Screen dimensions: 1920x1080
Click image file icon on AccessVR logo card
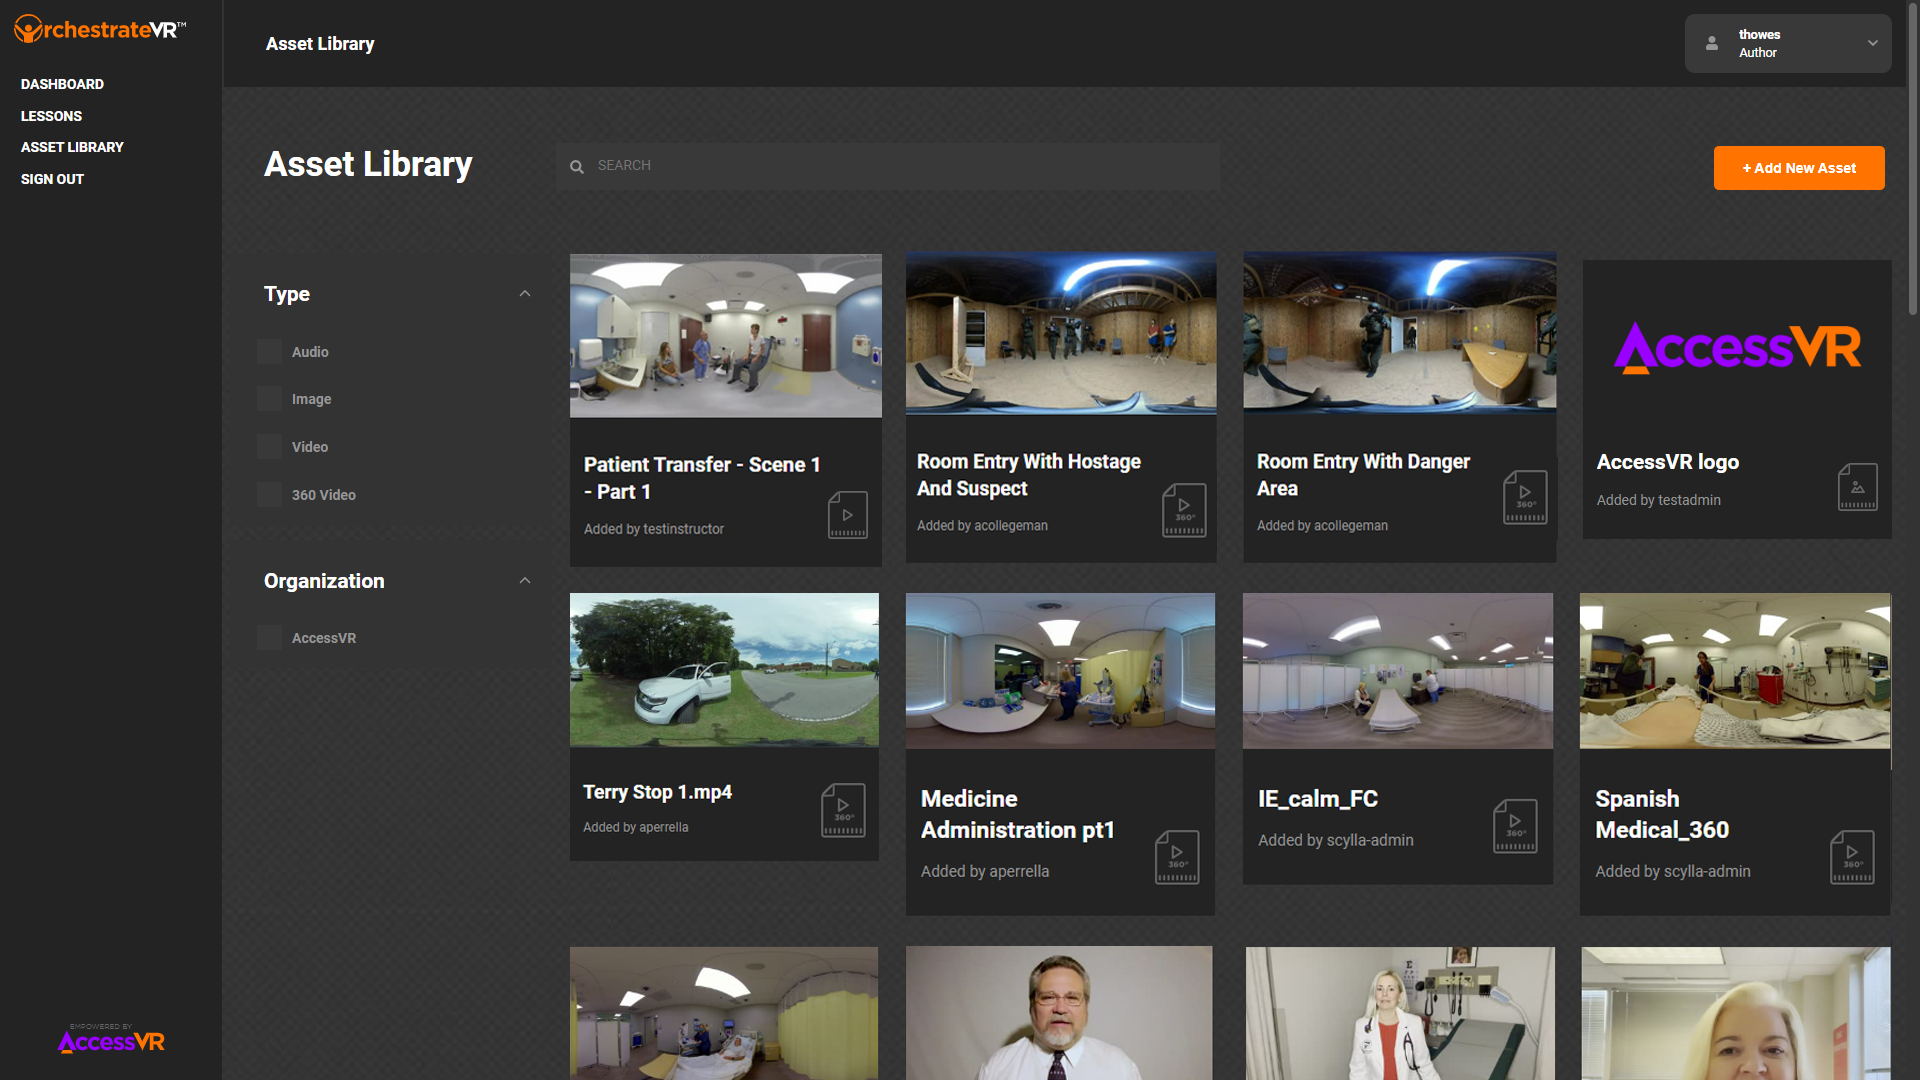click(1857, 487)
